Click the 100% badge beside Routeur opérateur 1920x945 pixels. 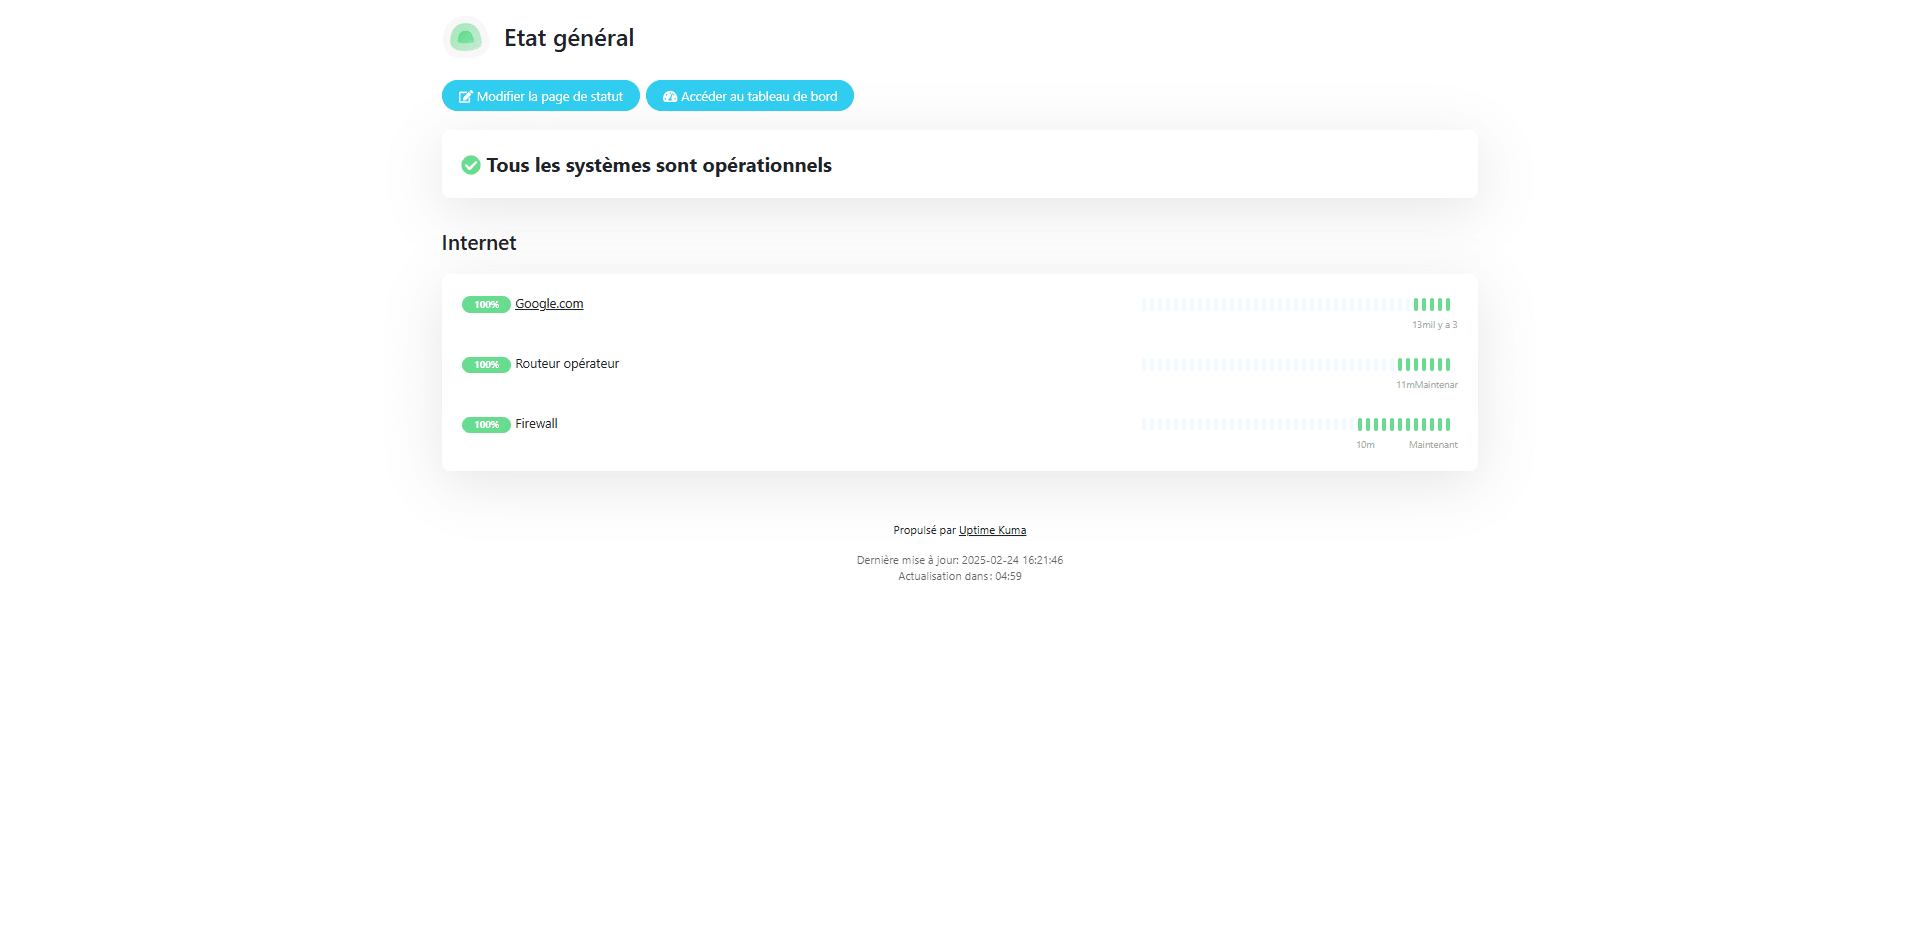point(486,365)
